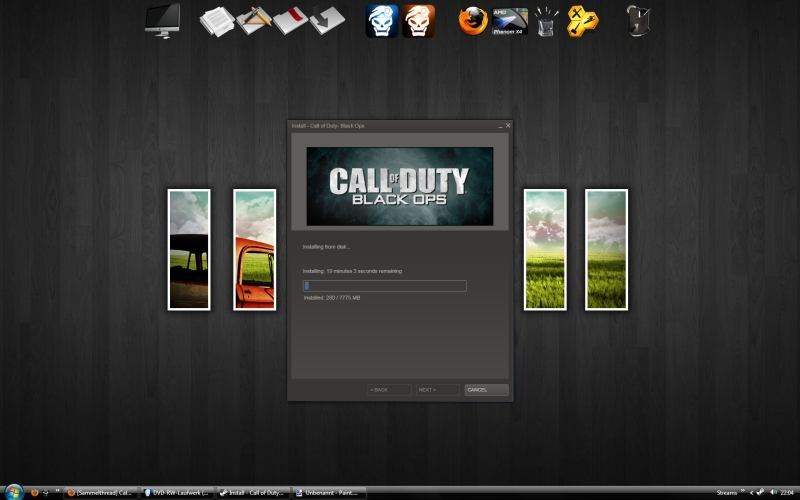800x500 pixels.
Task: Open the documents stack dock icon
Action: [x=217, y=21]
